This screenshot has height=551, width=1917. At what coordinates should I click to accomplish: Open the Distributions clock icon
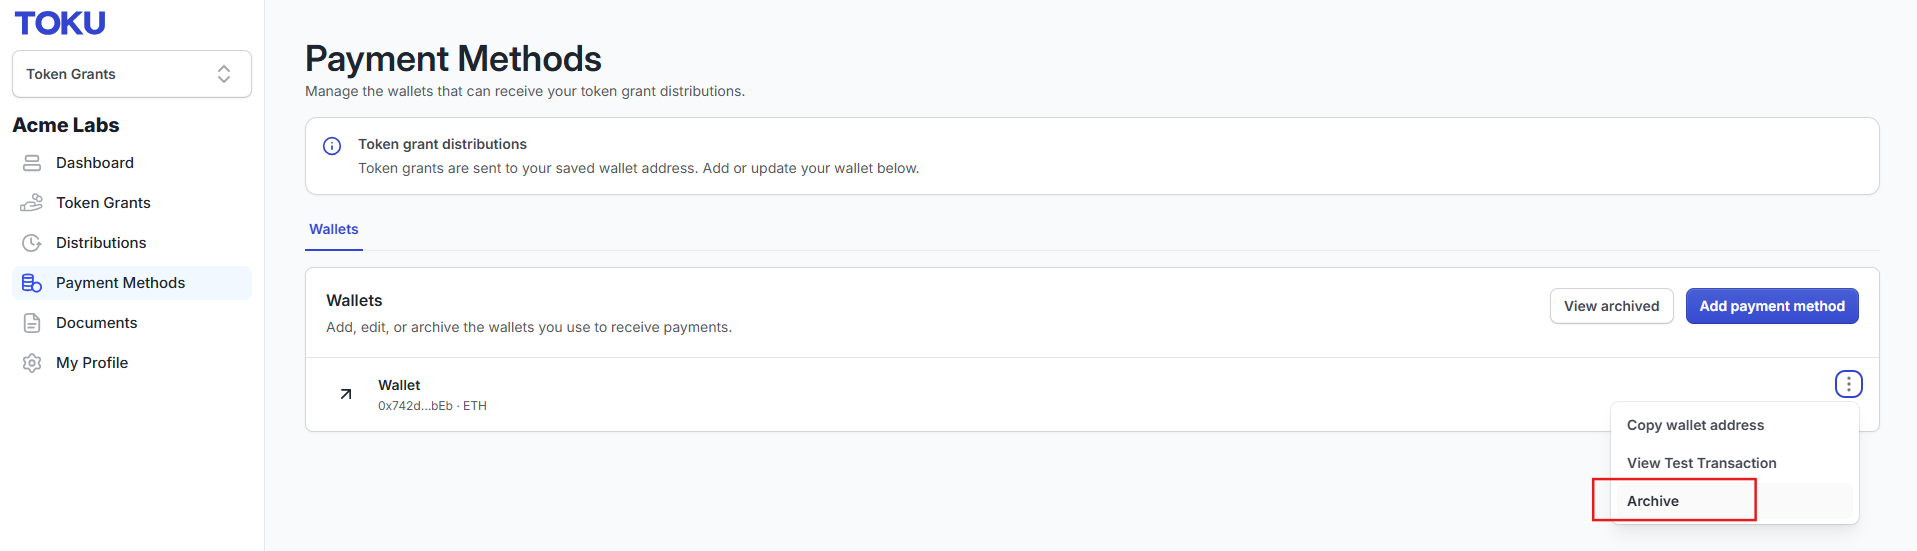coord(32,243)
